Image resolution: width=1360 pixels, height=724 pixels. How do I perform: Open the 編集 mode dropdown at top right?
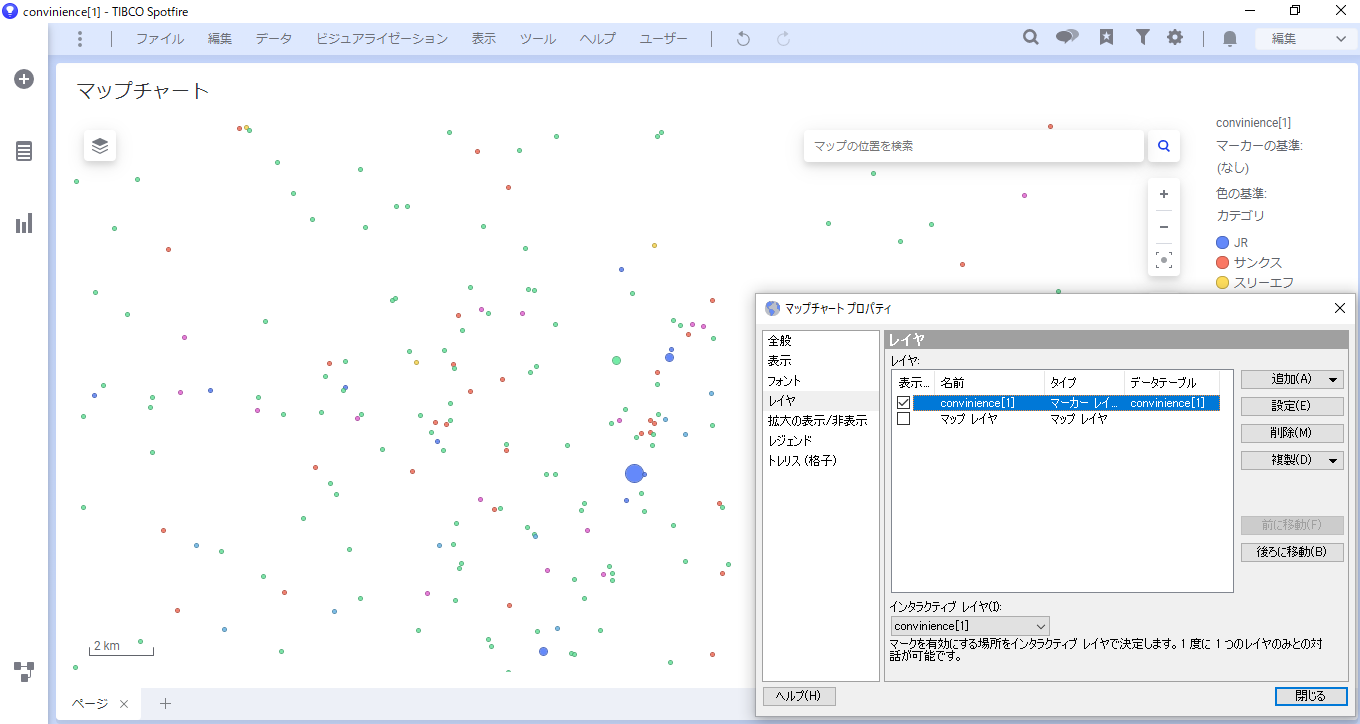click(1308, 38)
